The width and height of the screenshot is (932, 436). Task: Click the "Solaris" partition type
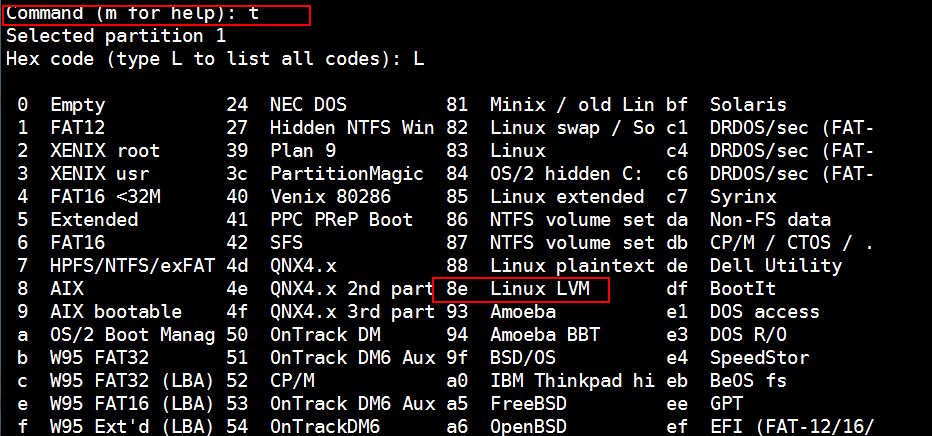(x=748, y=105)
